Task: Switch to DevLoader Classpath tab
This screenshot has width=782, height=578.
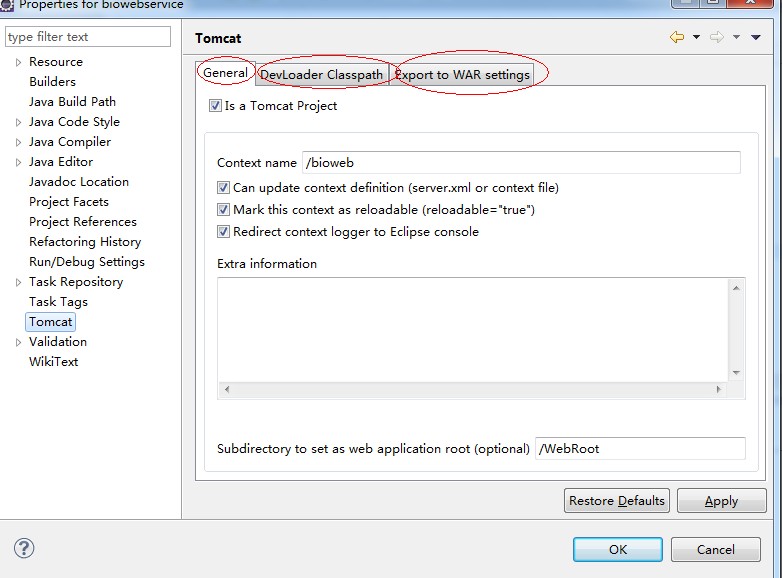Action: click(x=322, y=75)
